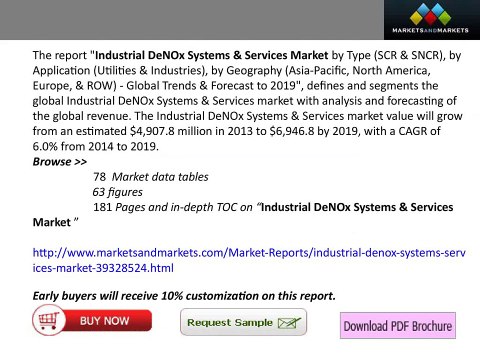The image size is (480, 360).
Task: Click the BUY NOW button
Action: (92, 321)
